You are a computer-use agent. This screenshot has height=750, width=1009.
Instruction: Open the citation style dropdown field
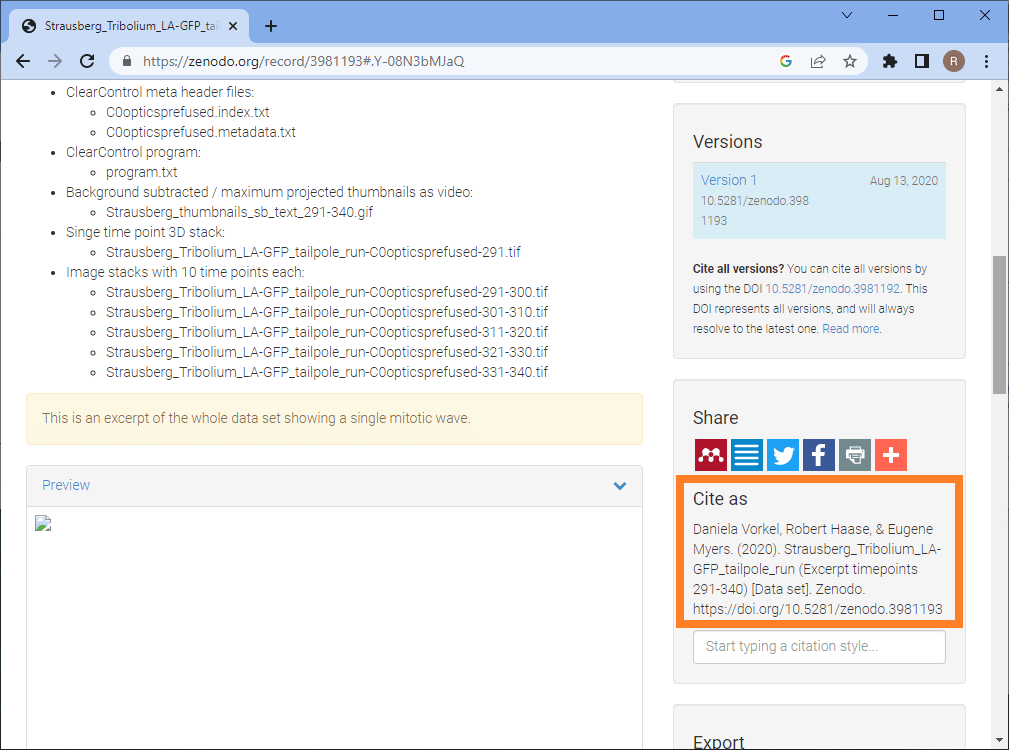point(819,646)
